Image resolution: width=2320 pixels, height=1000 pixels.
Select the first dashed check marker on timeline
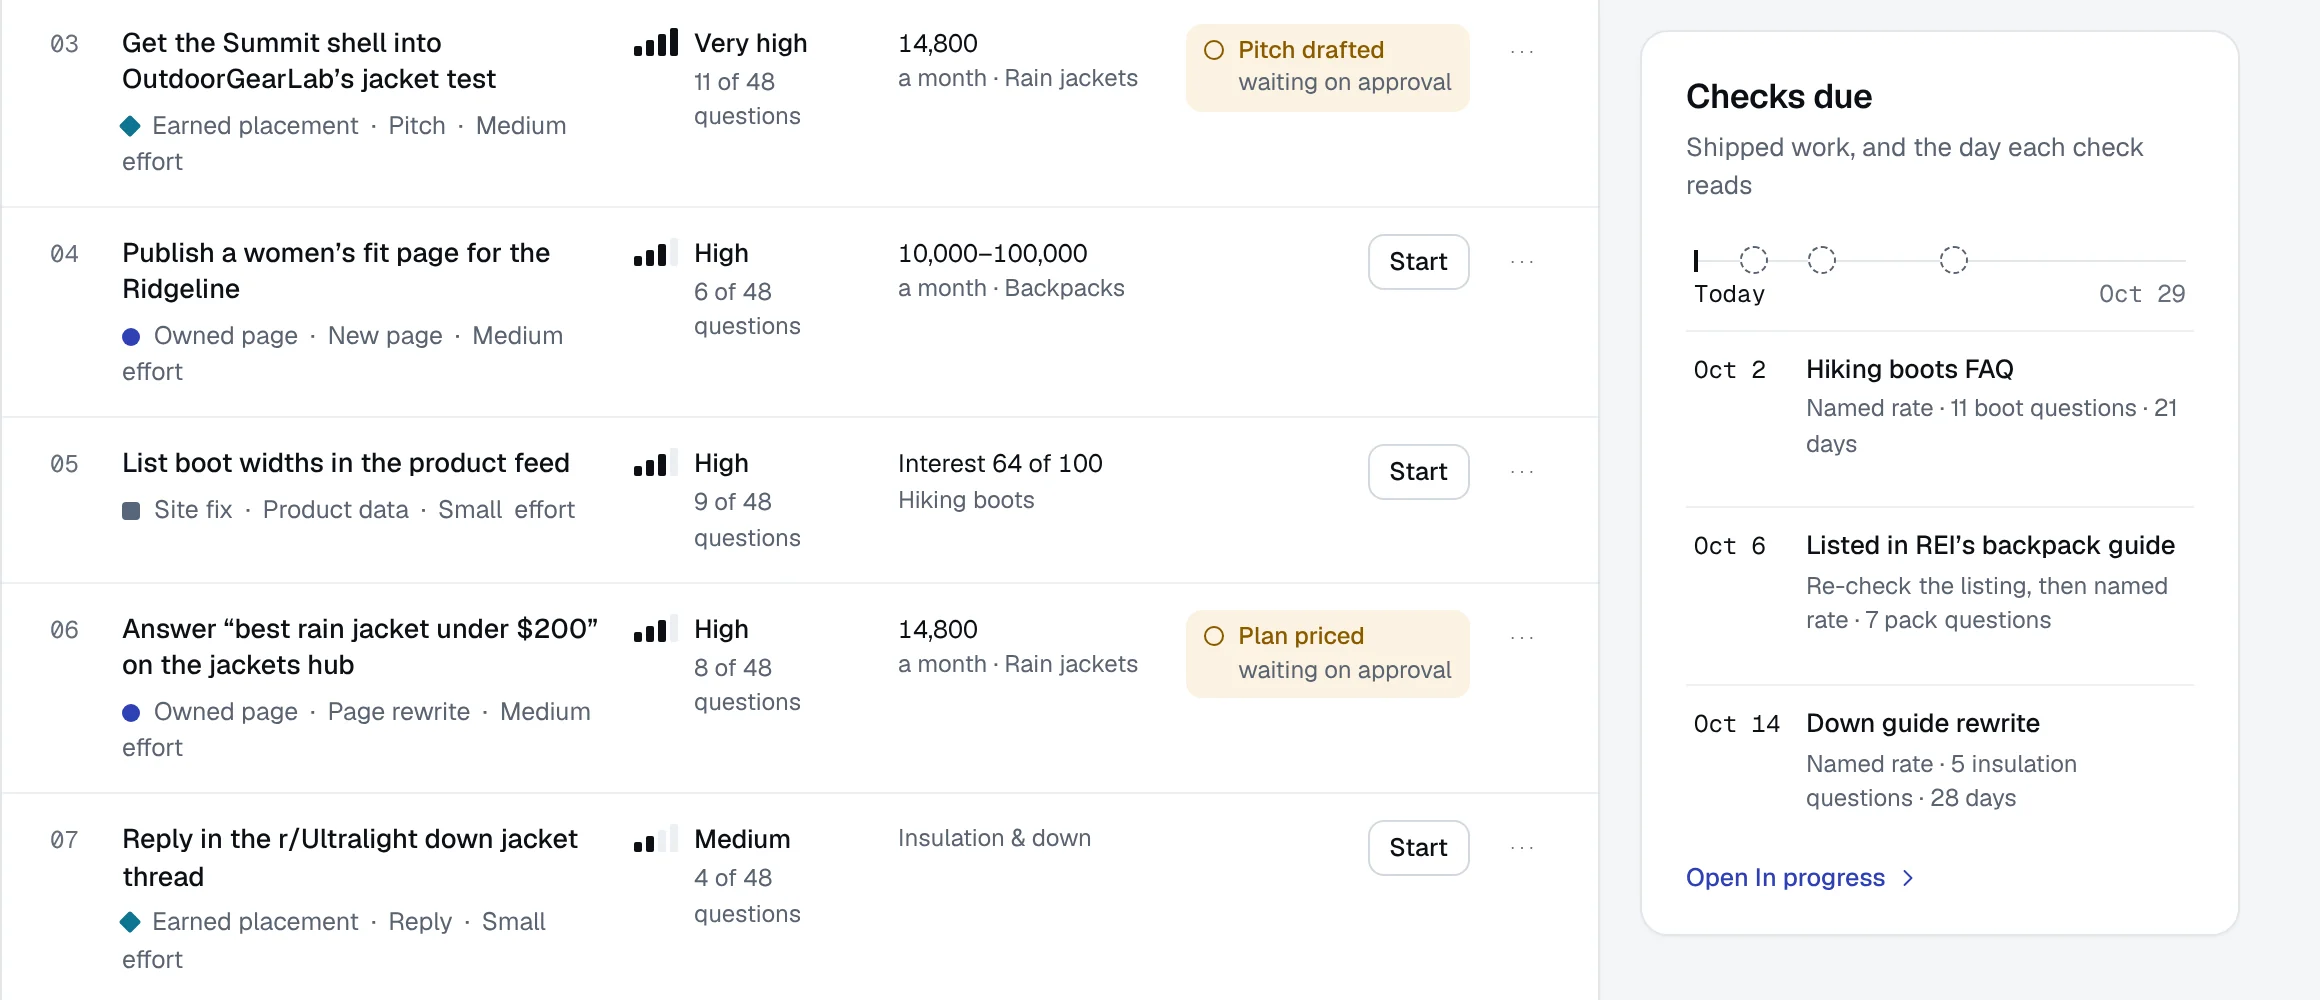(1753, 260)
